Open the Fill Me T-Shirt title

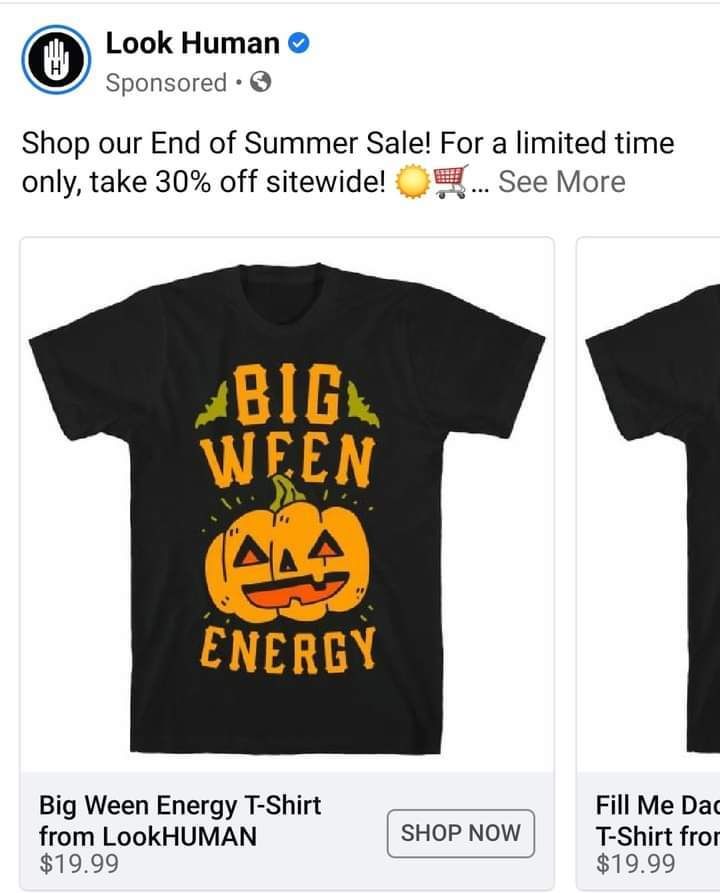(658, 821)
